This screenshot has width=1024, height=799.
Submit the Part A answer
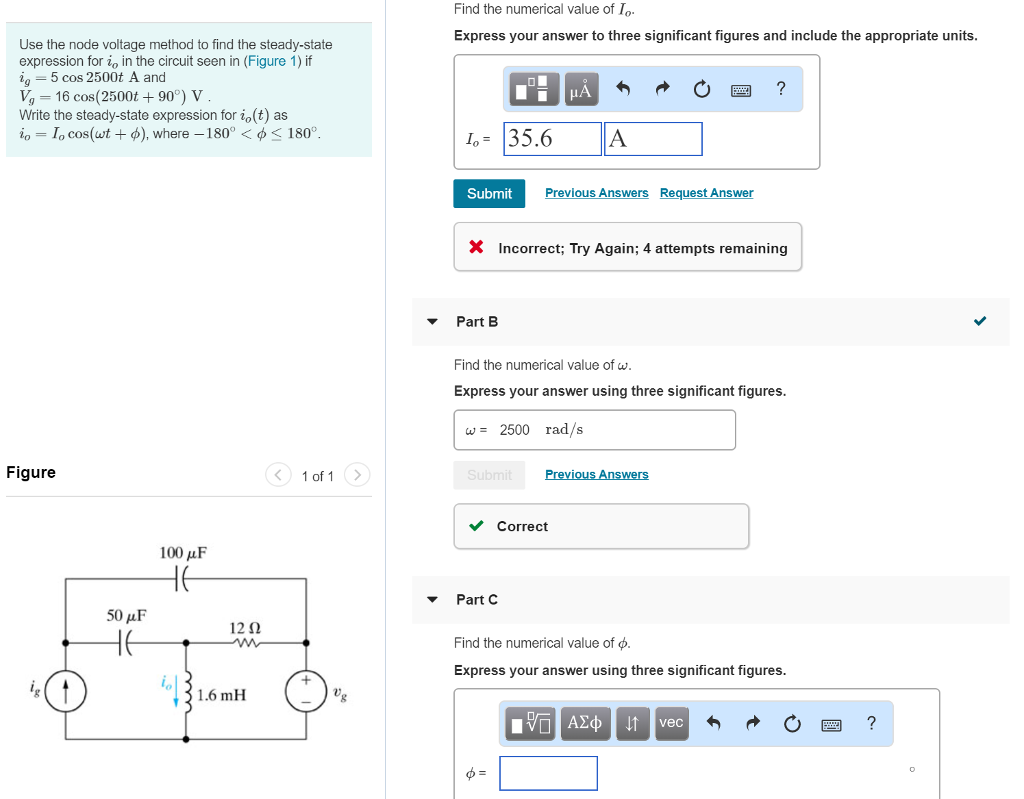pyautogui.click(x=489, y=193)
